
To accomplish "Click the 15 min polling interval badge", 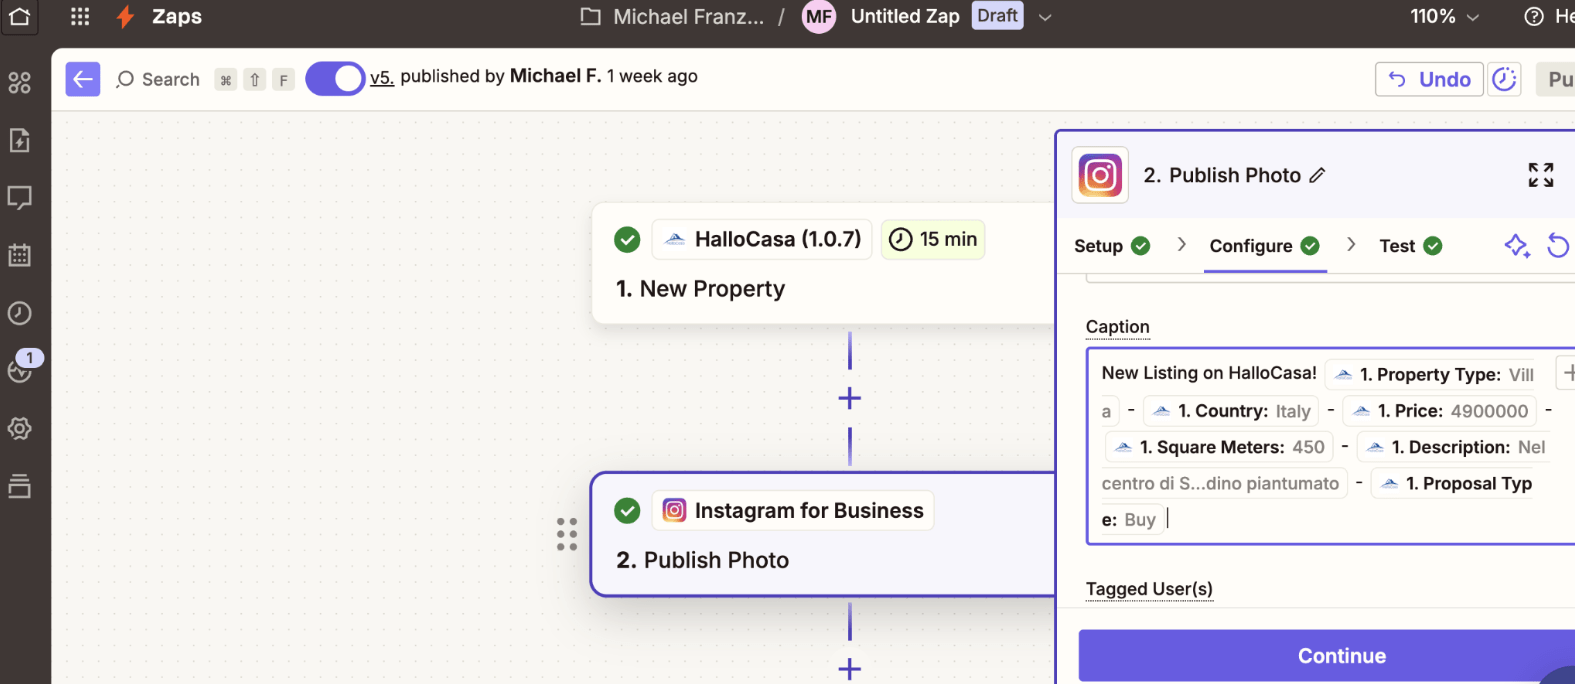I will click(933, 239).
